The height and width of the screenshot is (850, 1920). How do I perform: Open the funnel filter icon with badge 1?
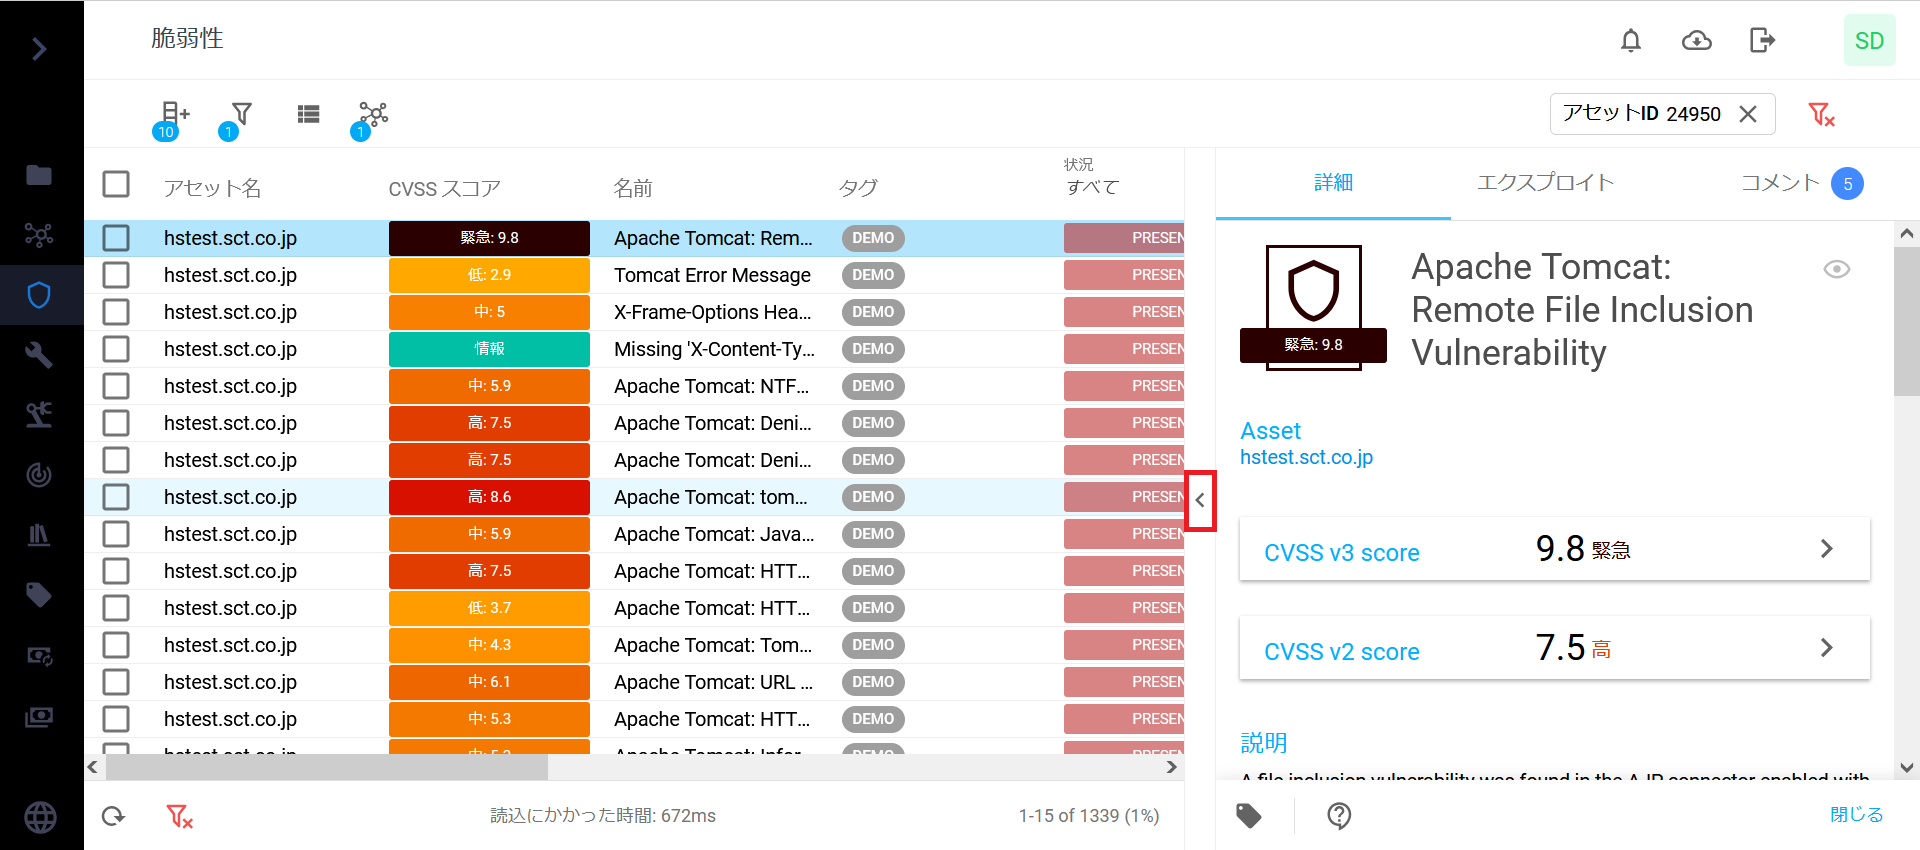tap(237, 118)
